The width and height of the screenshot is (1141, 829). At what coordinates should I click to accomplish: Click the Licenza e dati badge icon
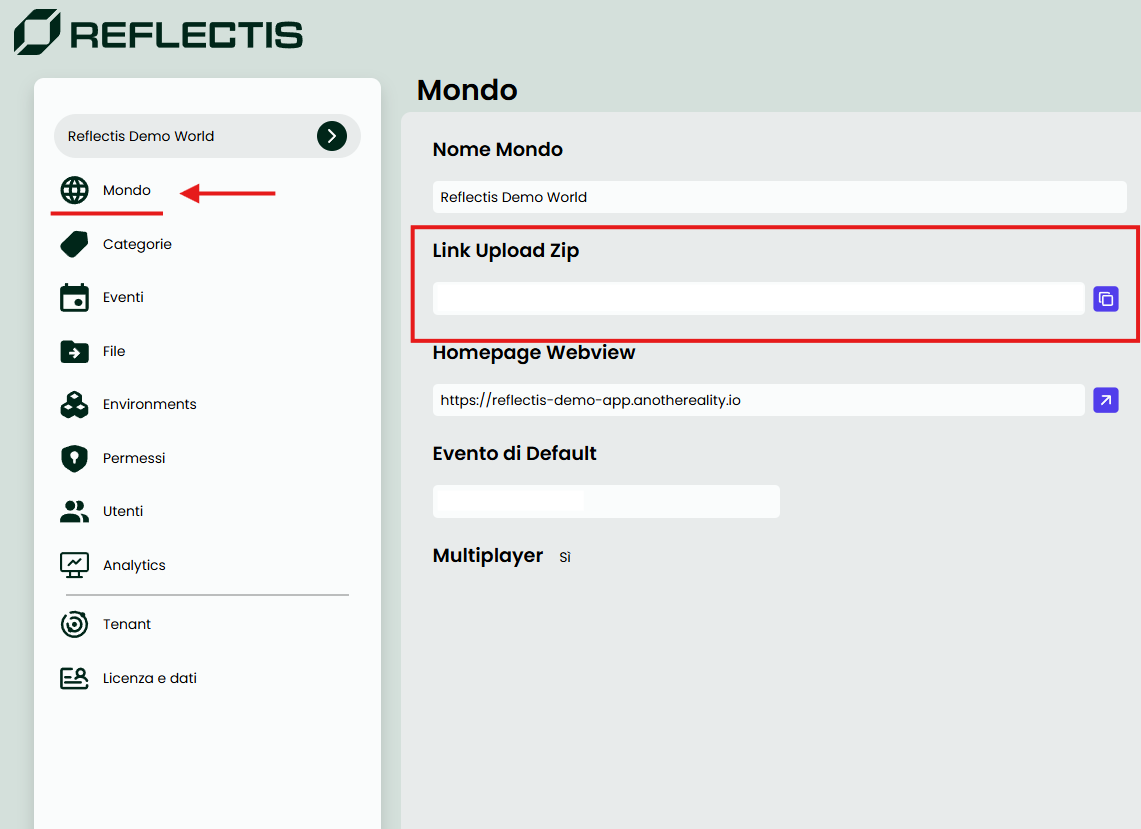pyautogui.click(x=74, y=677)
